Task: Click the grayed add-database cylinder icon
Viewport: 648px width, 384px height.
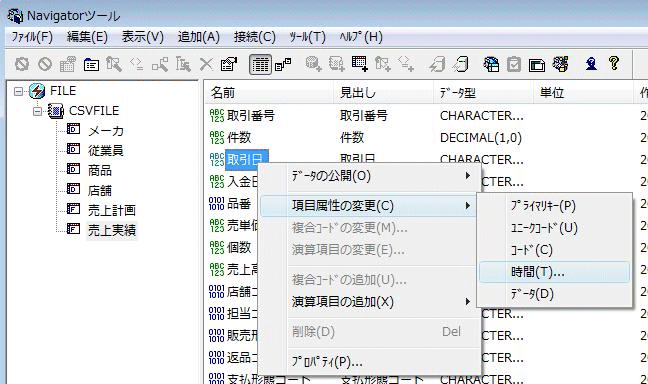Action: point(314,64)
